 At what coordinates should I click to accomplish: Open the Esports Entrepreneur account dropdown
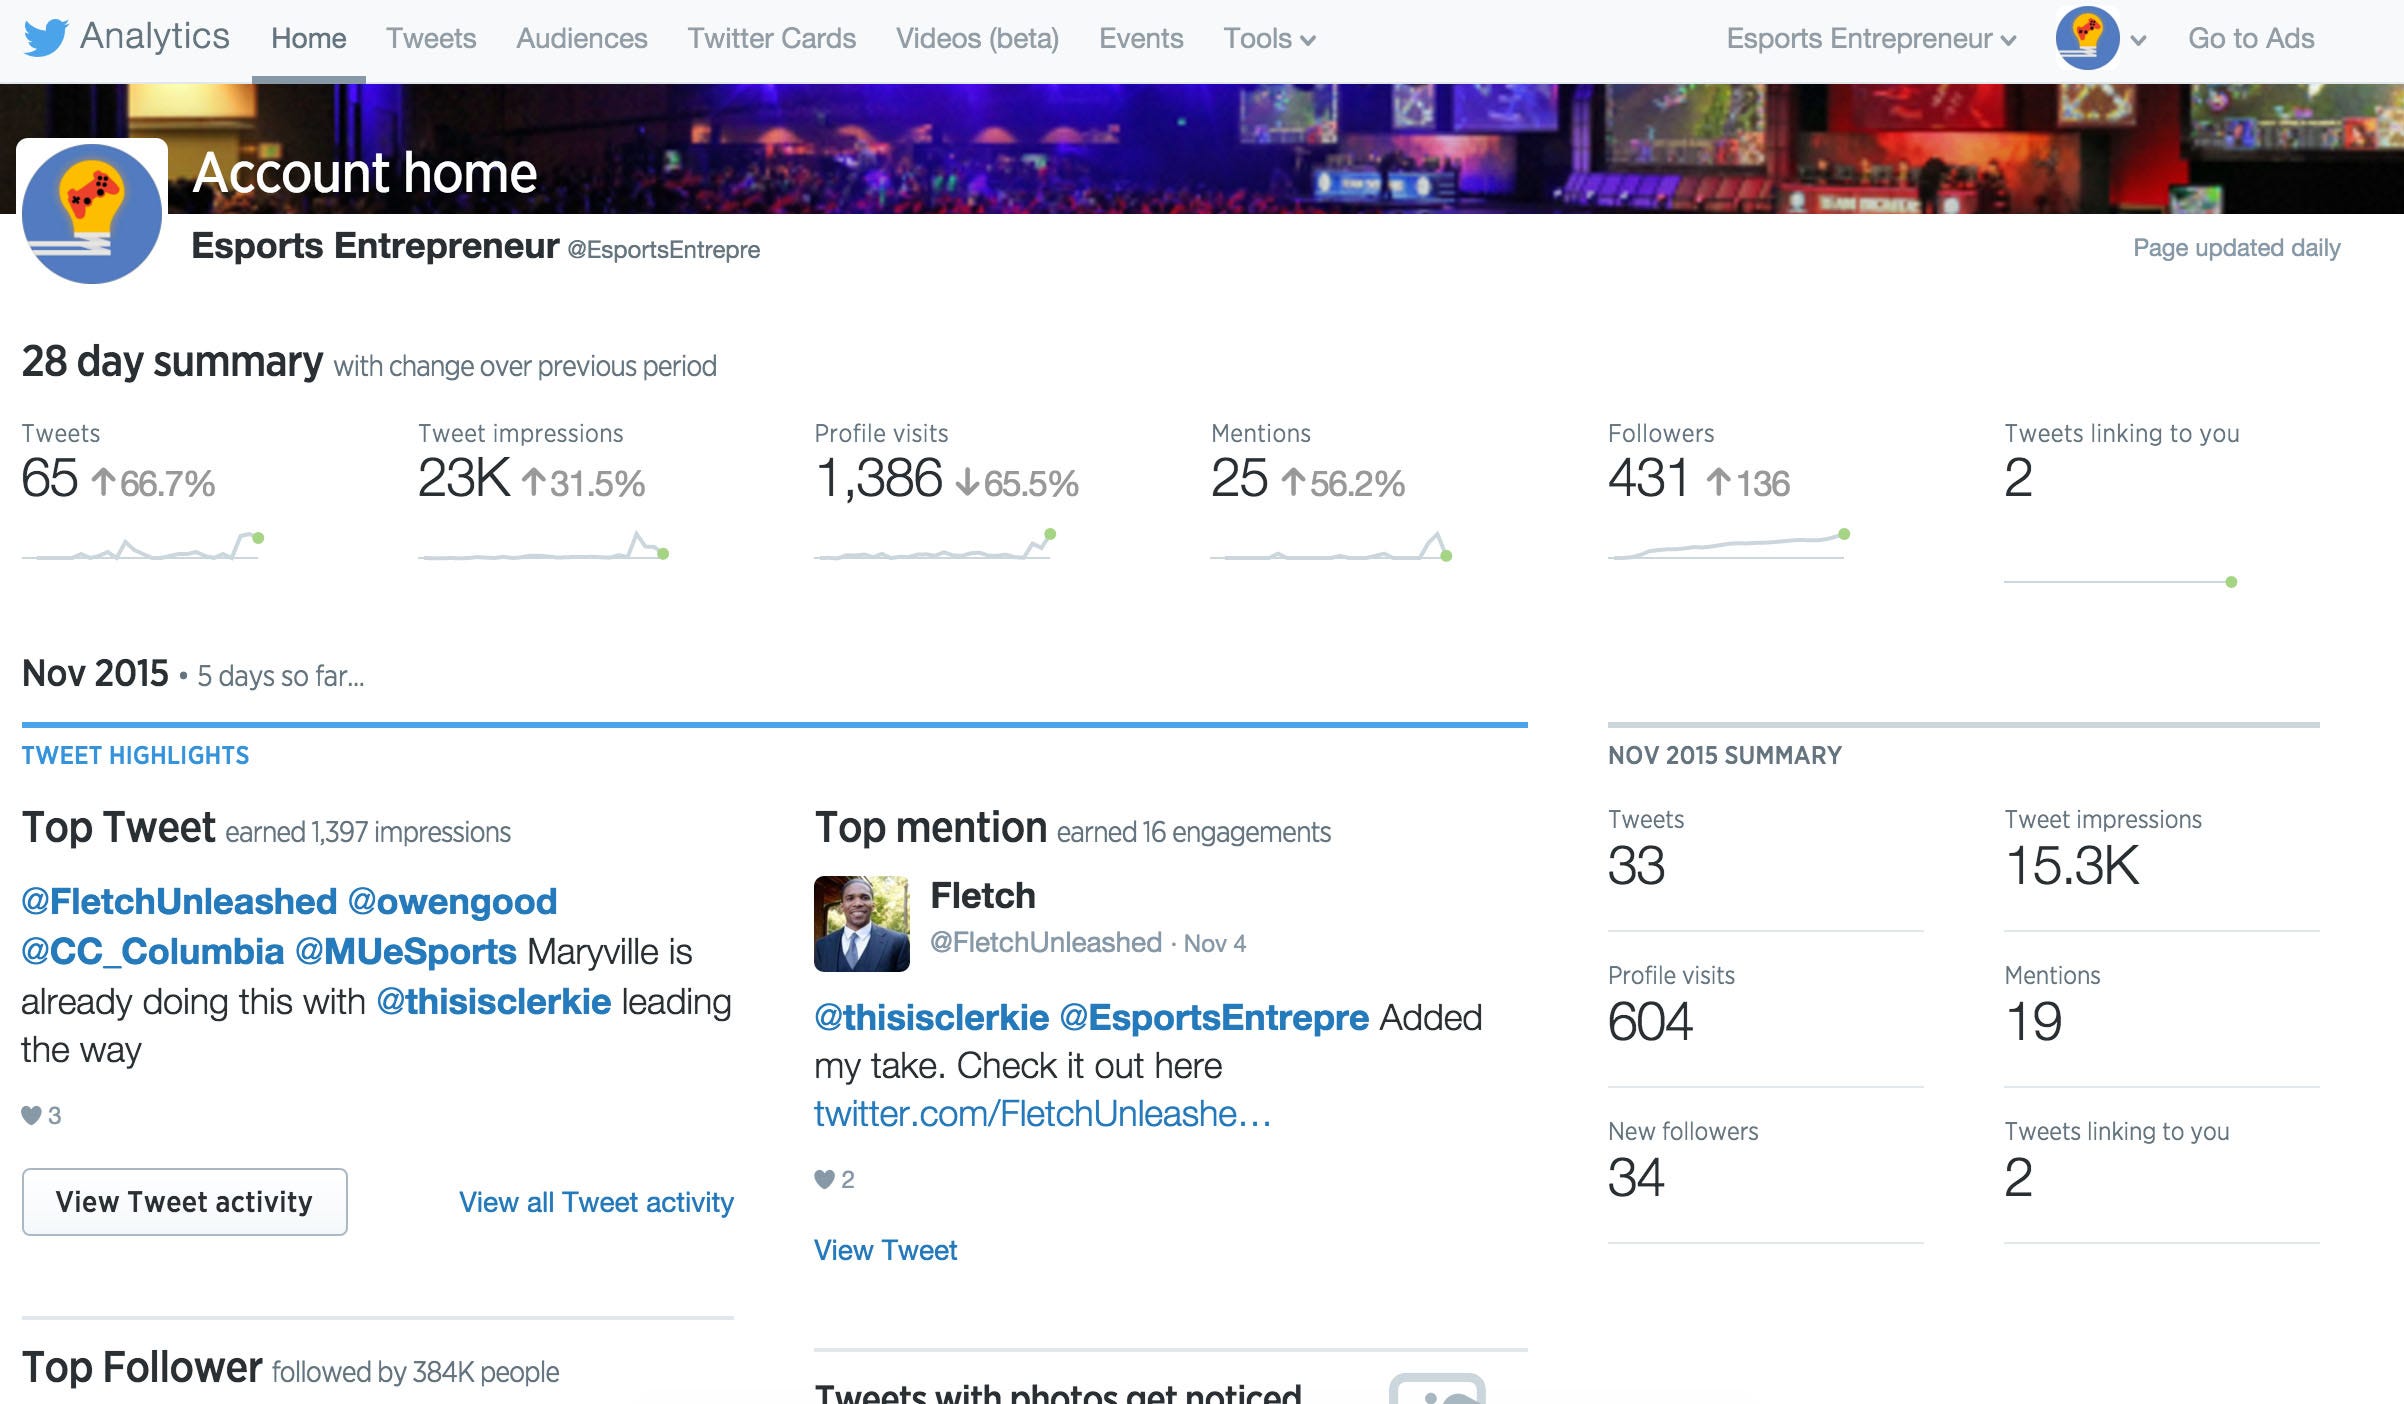[x=1871, y=39]
